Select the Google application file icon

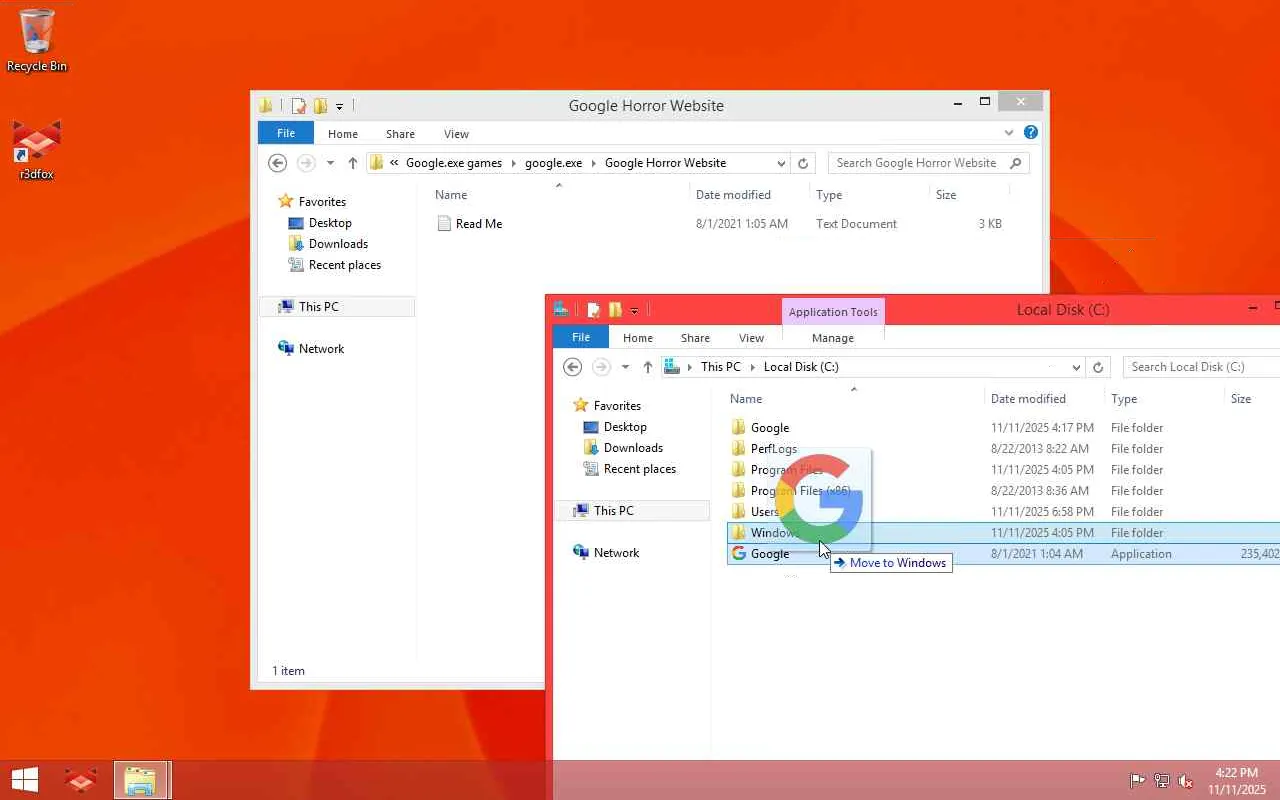click(739, 554)
